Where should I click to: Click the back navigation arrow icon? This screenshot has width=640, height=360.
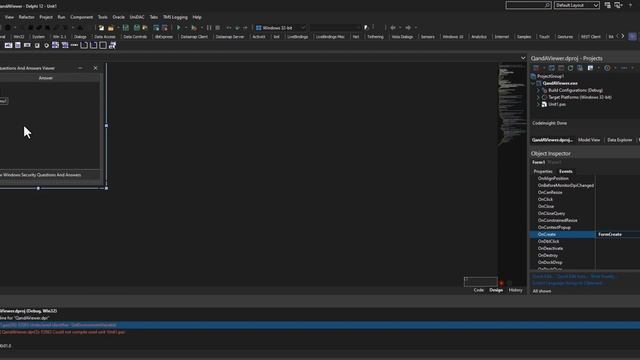click(x=393, y=28)
